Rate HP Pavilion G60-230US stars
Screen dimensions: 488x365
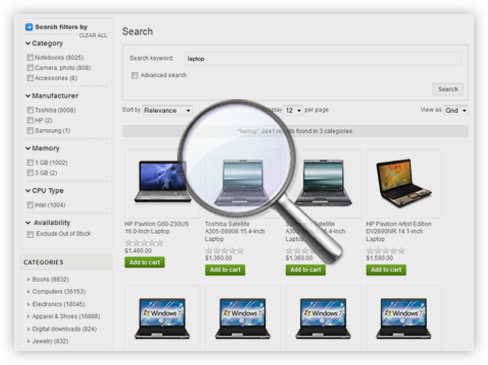pyautogui.click(x=144, y=243)
